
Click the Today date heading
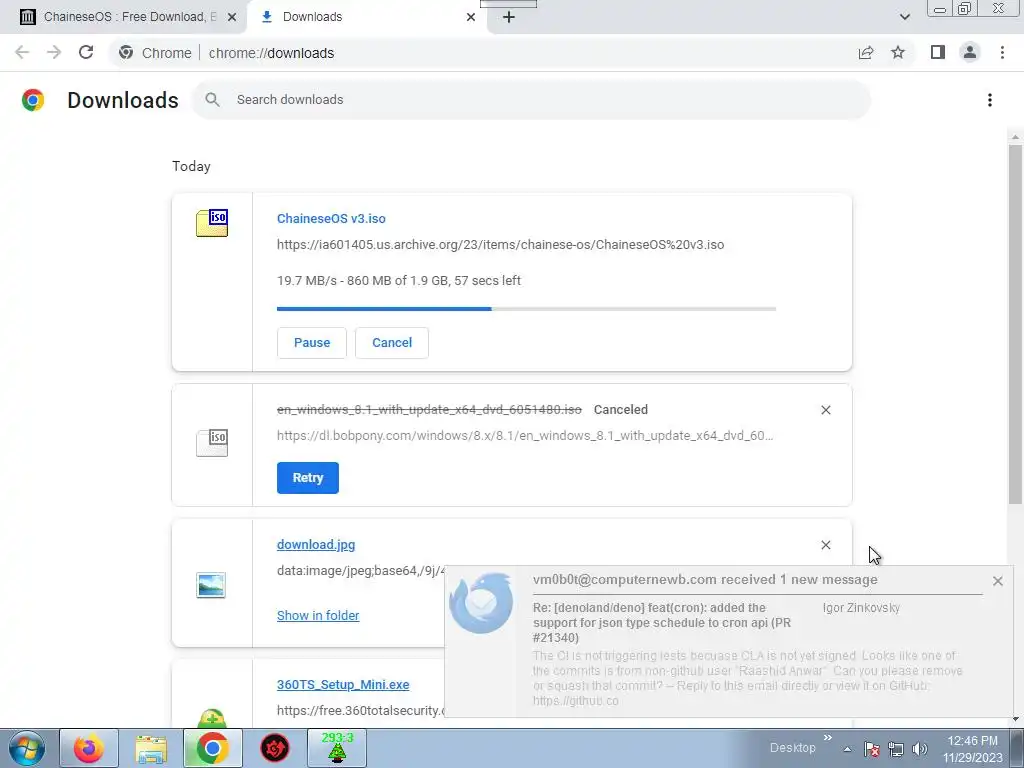coord(191,167)
